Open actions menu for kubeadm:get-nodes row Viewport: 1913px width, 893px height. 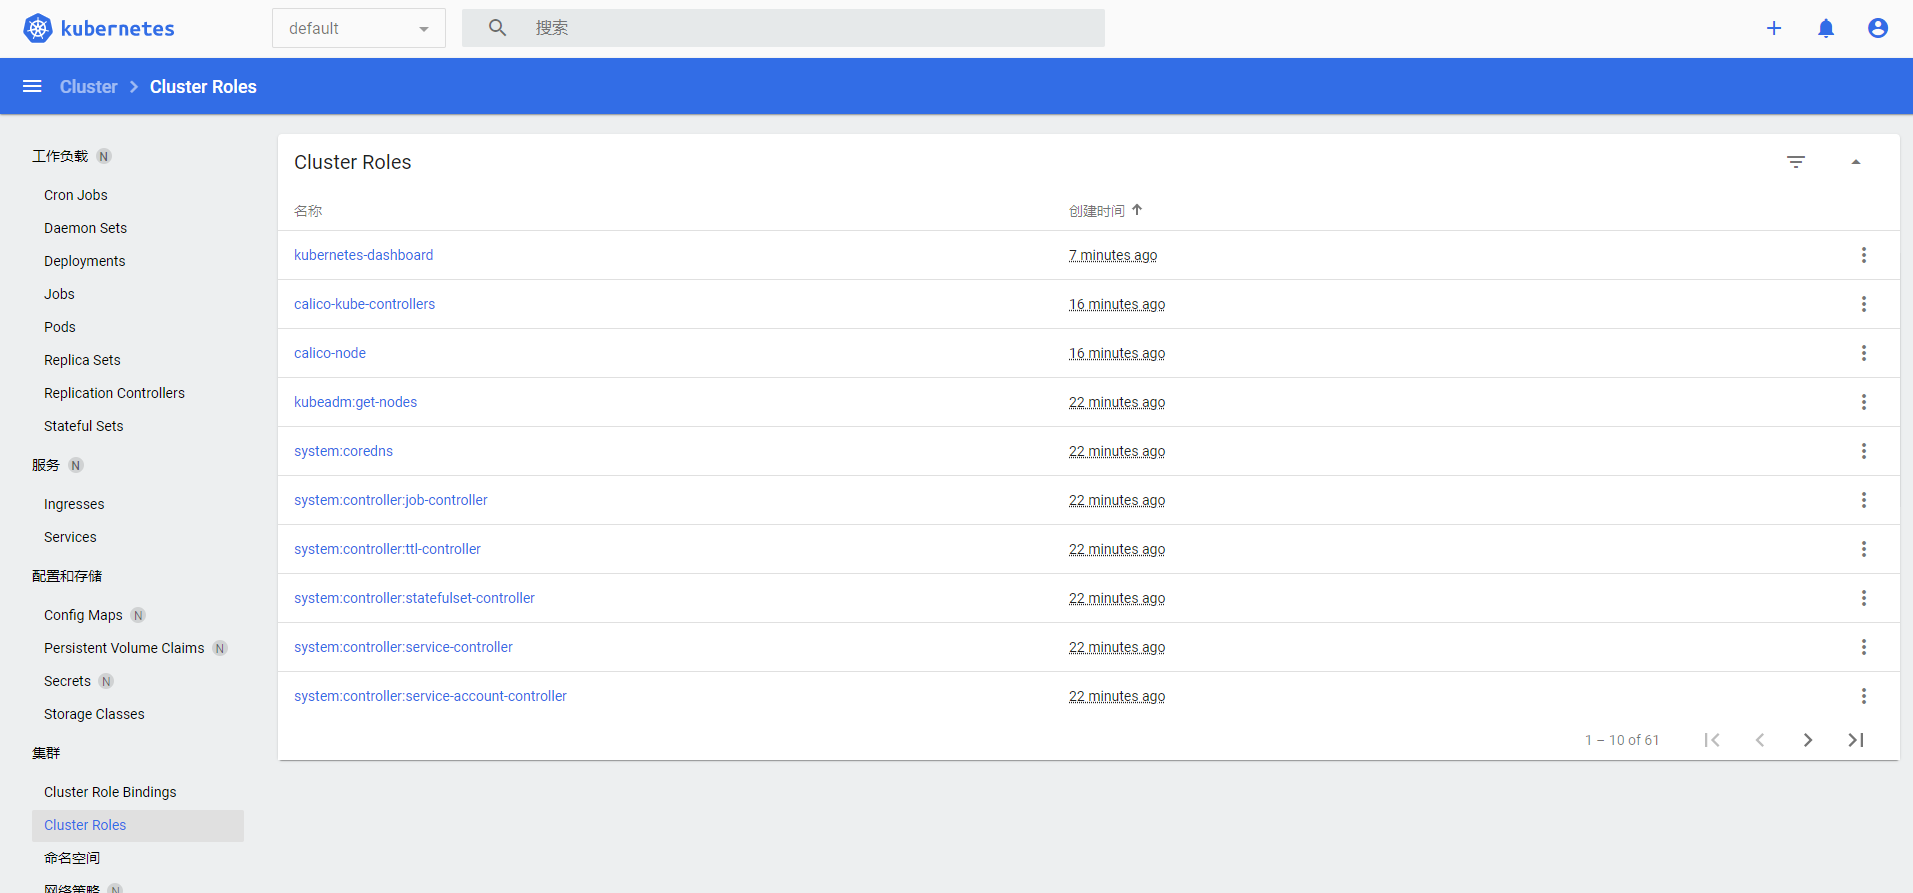click(x=1864, y=402)
